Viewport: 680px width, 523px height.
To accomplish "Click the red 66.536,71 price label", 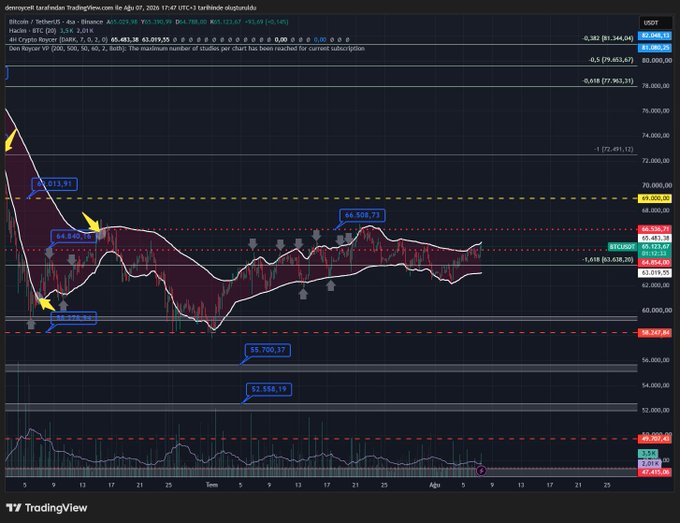I will [x=655, y=229].
